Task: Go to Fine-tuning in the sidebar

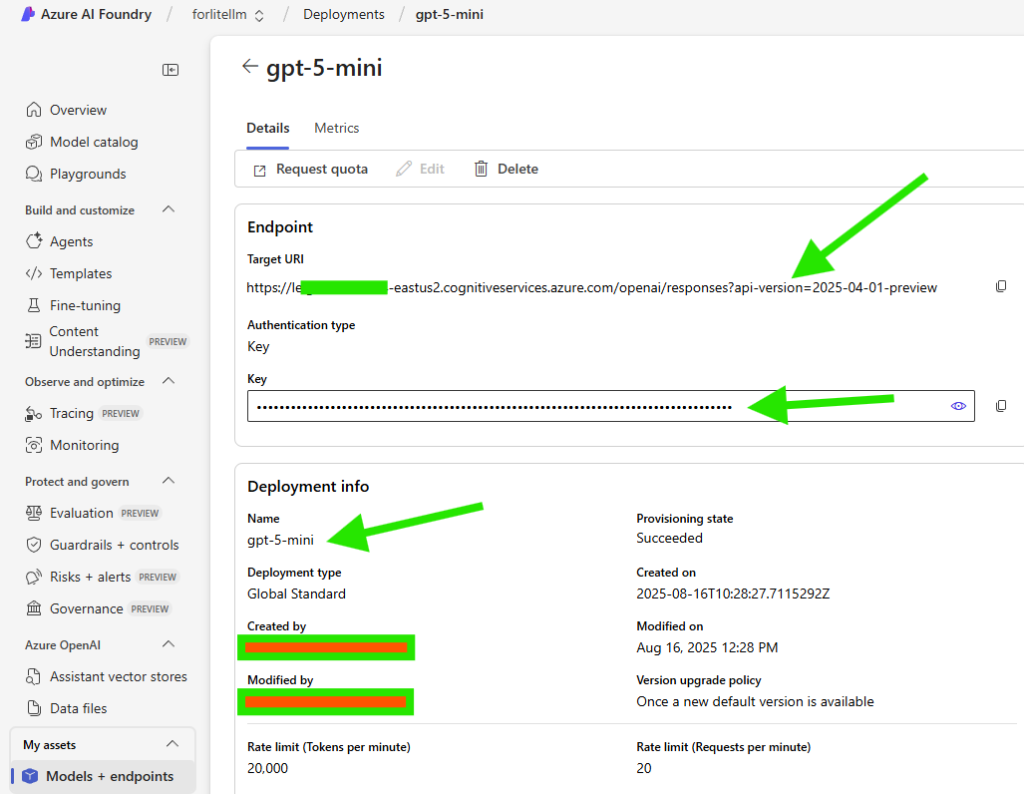Action: [76, 305]
